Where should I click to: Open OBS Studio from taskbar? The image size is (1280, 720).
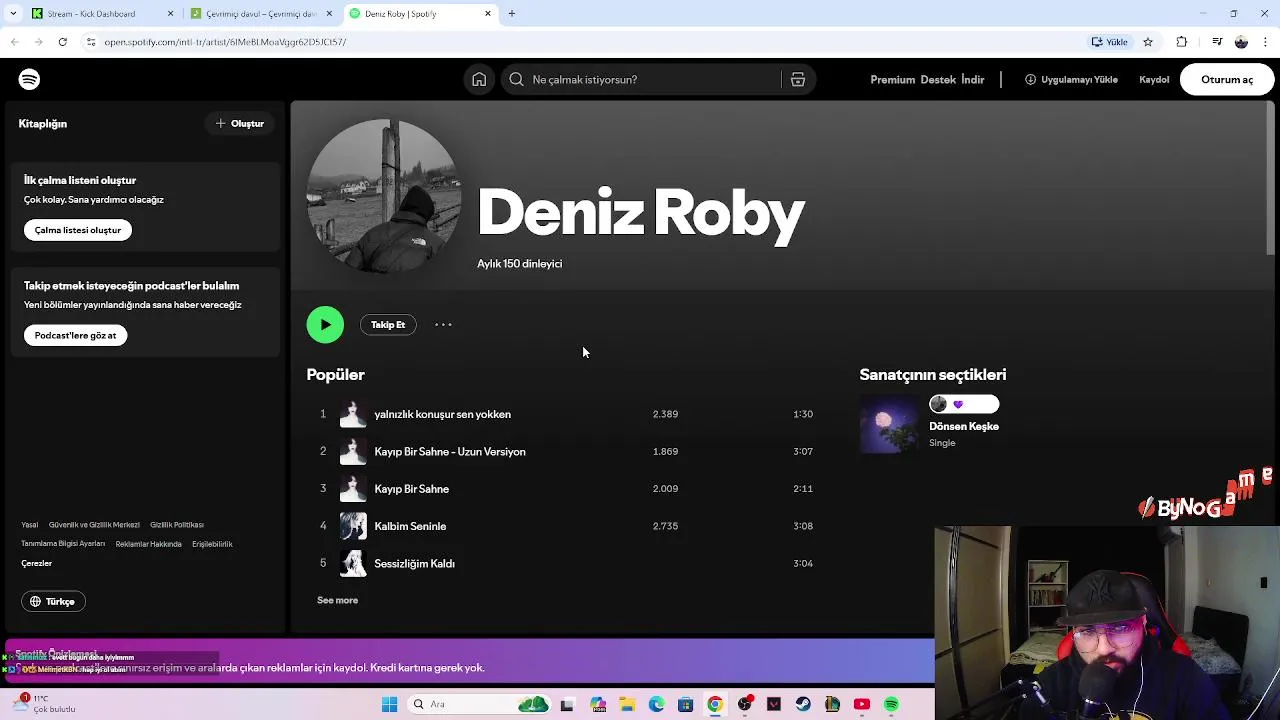(x=744, y=704)
